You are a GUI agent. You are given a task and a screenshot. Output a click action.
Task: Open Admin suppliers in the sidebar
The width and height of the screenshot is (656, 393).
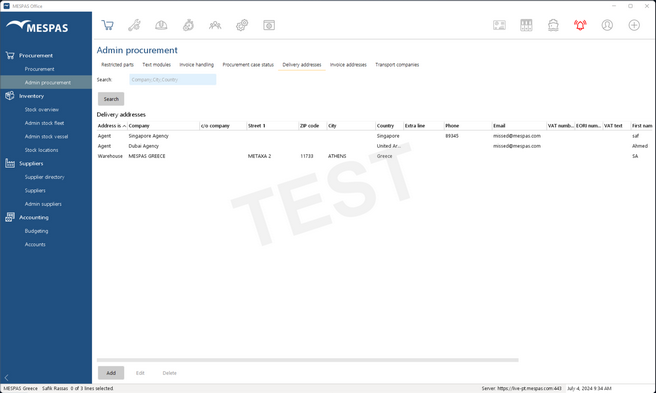[43, 204]
